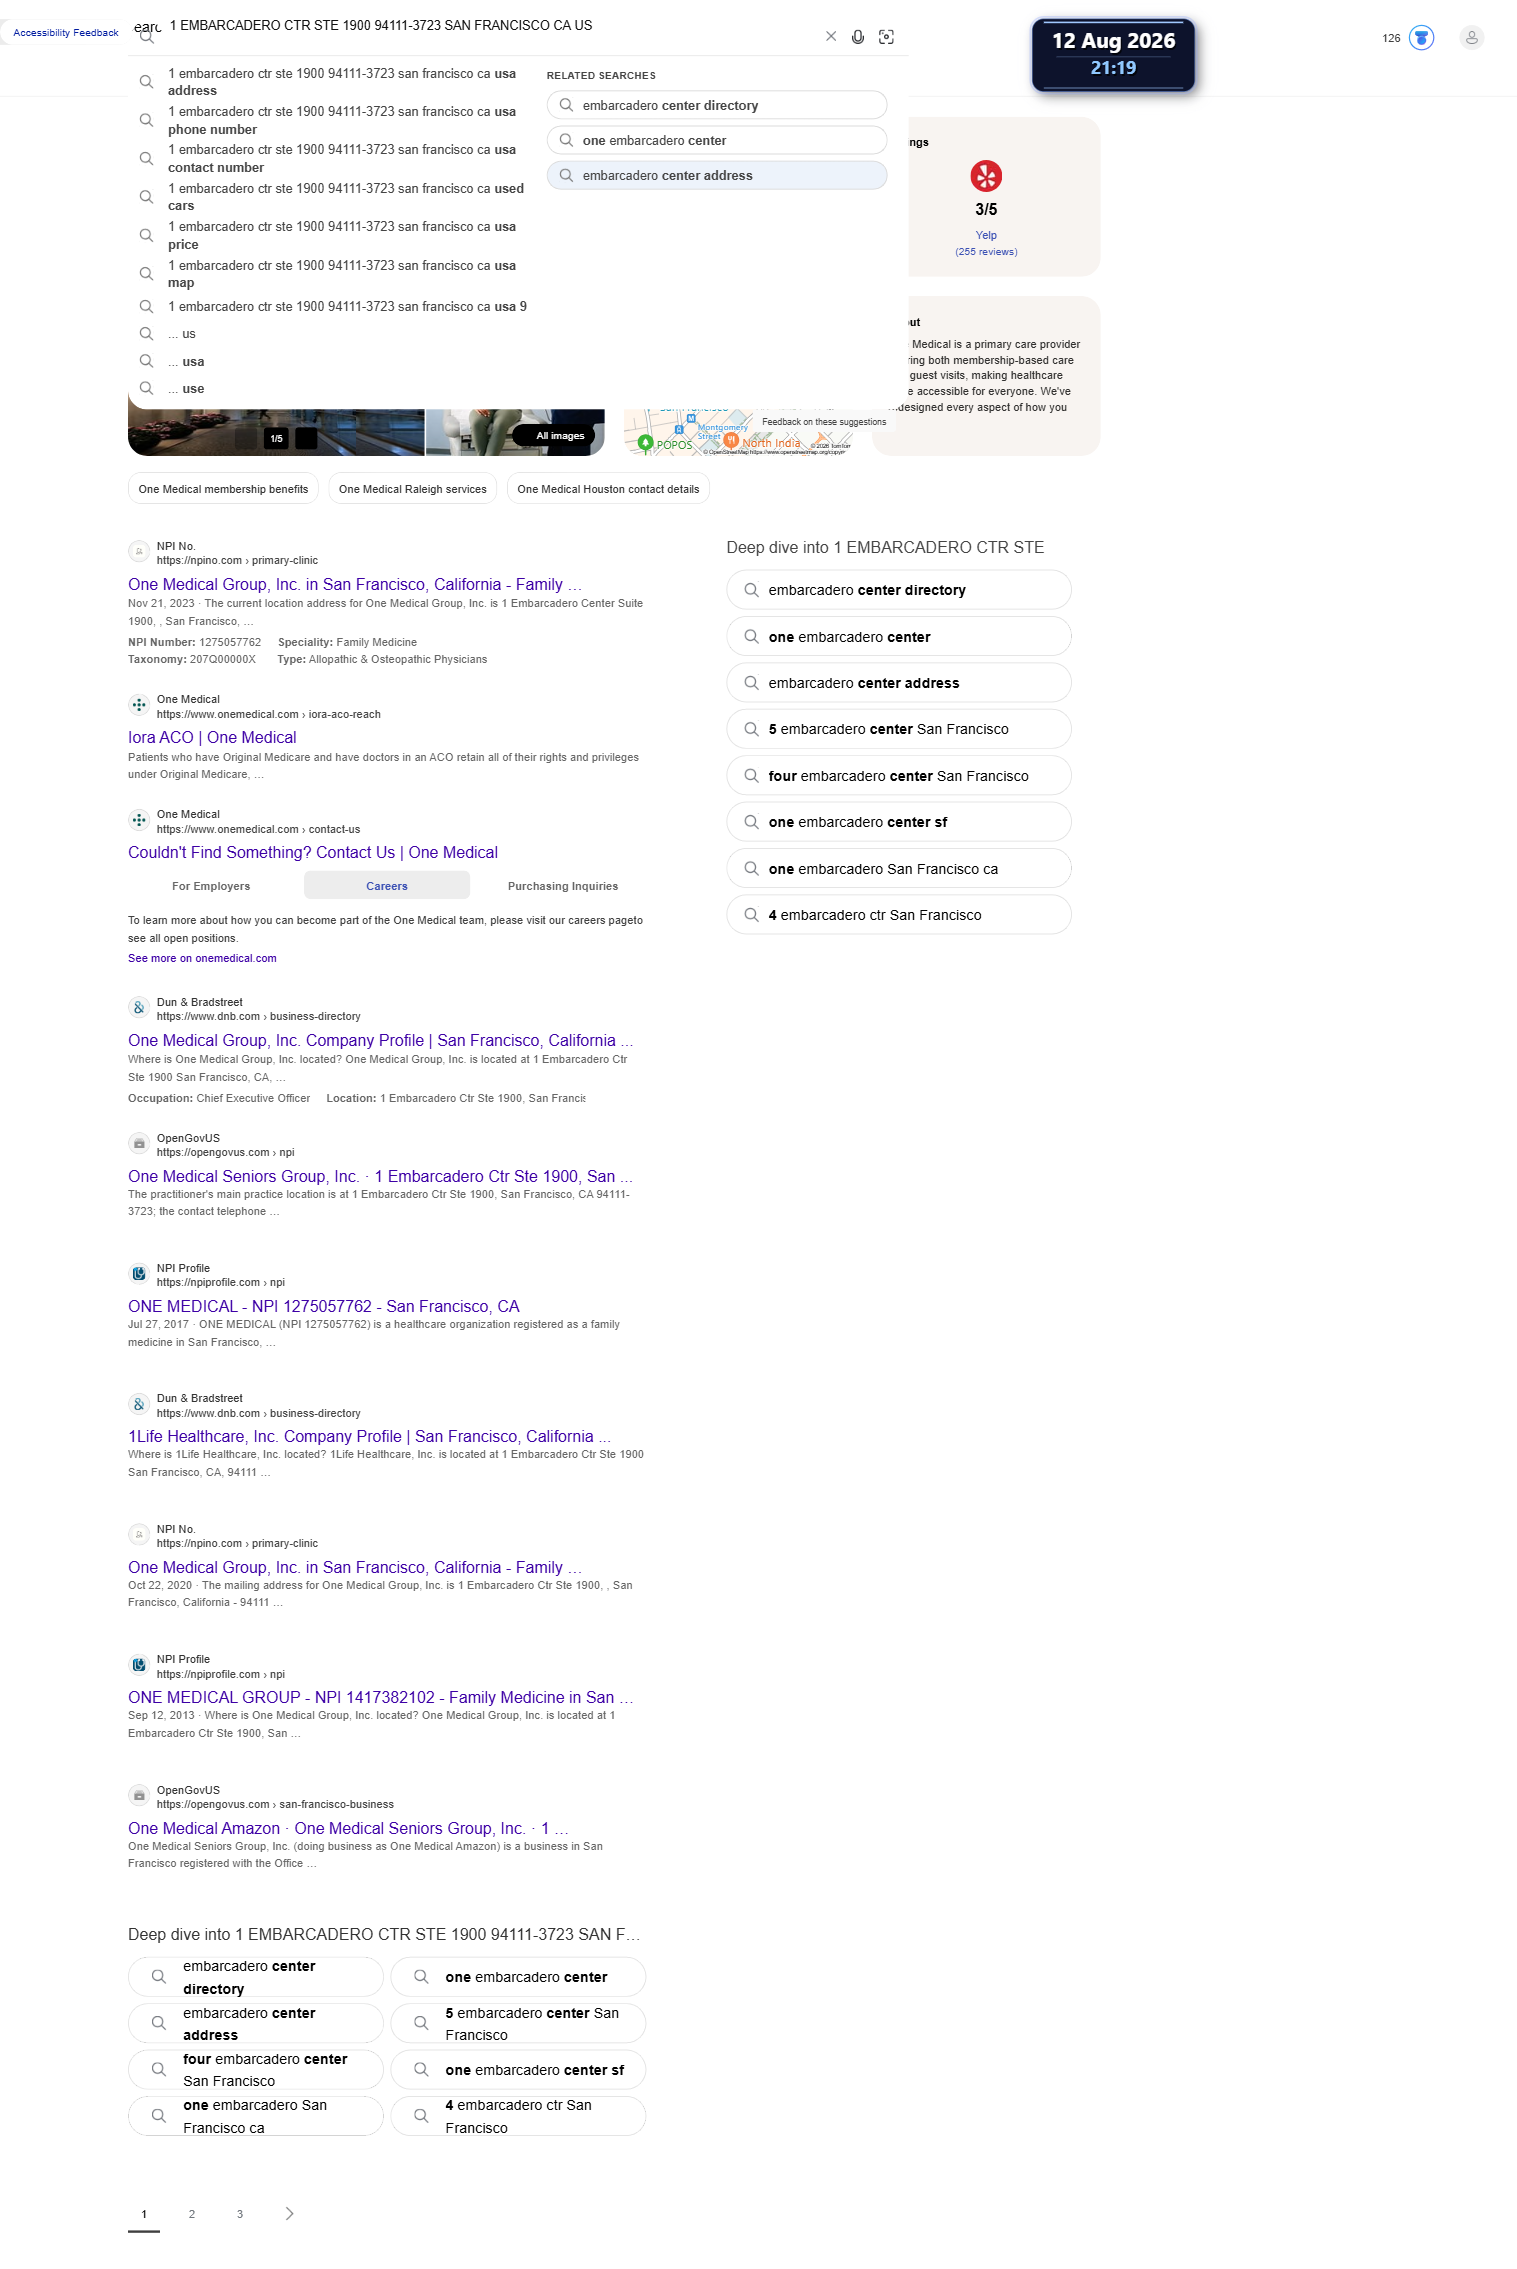
Task: Click the favicon beside the Contact Us result
Action: pyautogui.click(x=139, y=820)
